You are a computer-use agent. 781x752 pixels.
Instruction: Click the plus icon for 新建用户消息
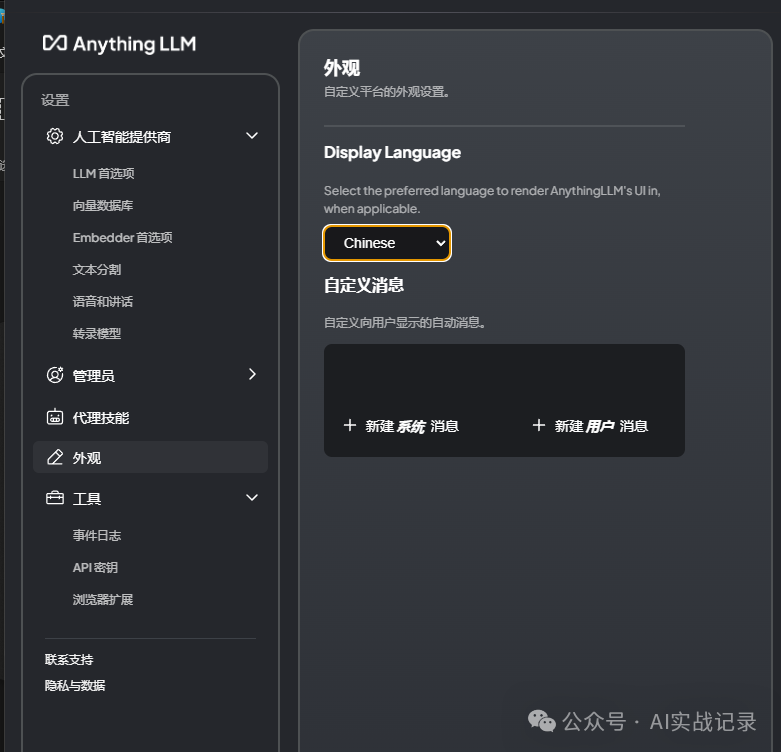[538, 425]
